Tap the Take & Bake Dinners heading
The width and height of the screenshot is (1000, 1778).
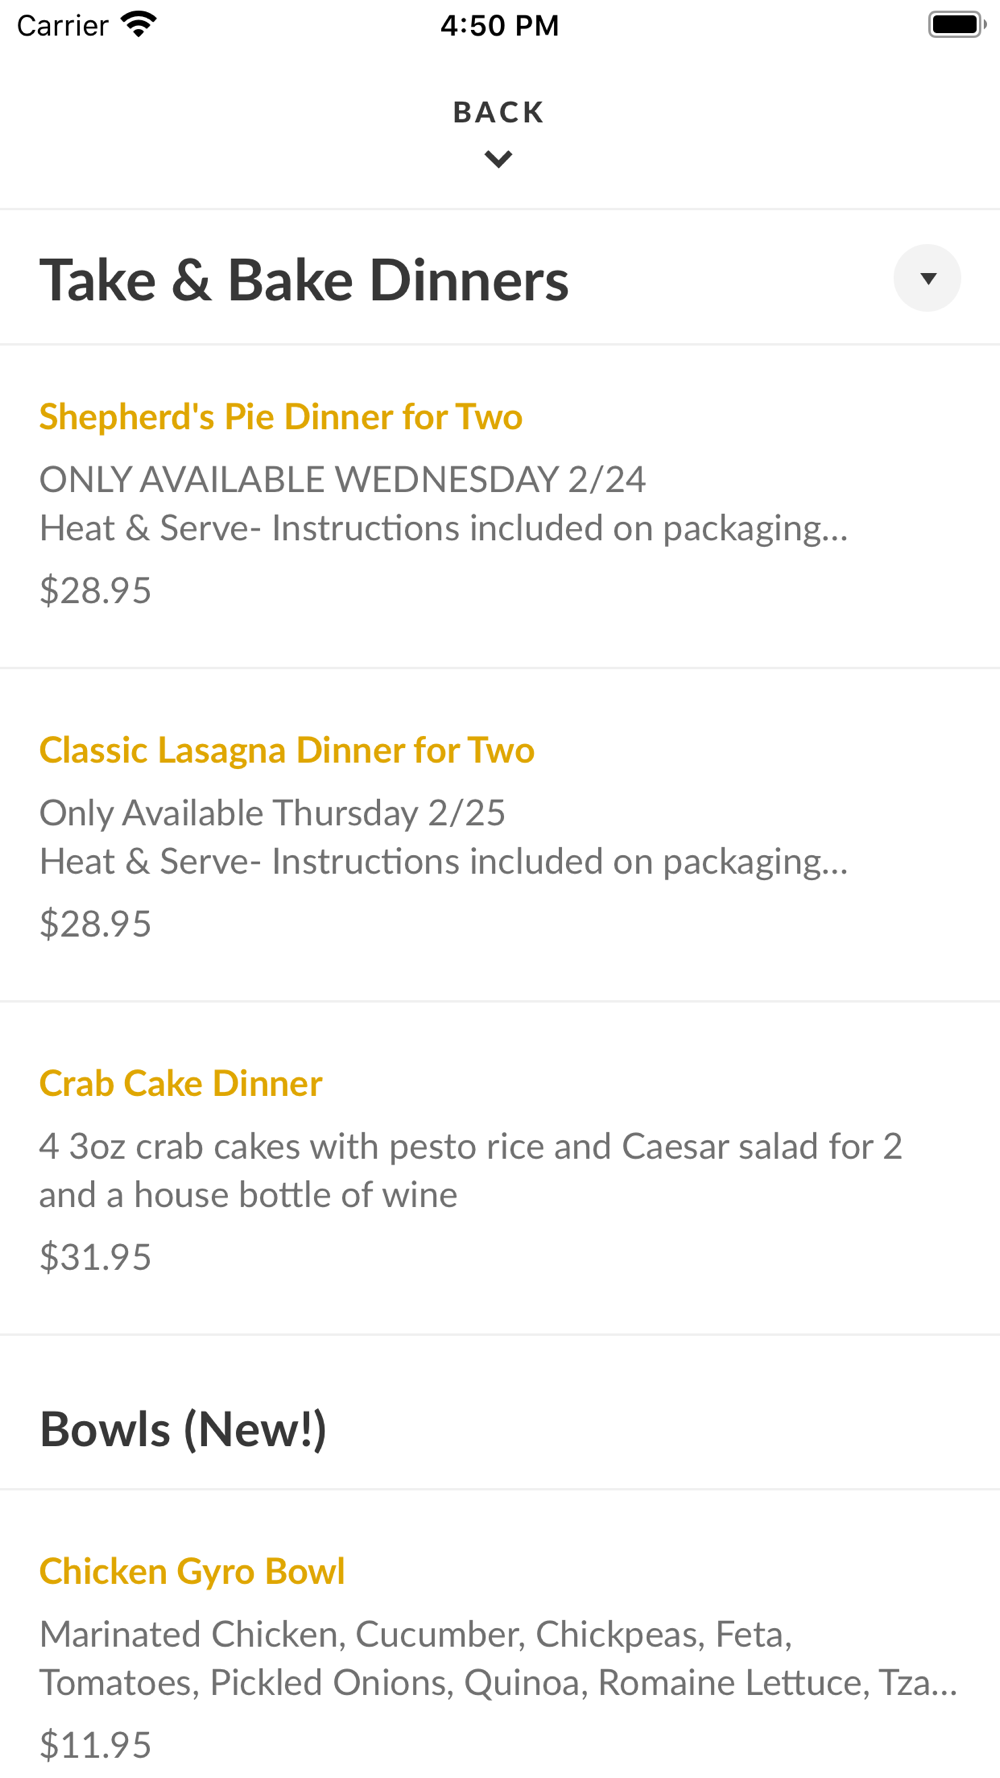(304, 280)
